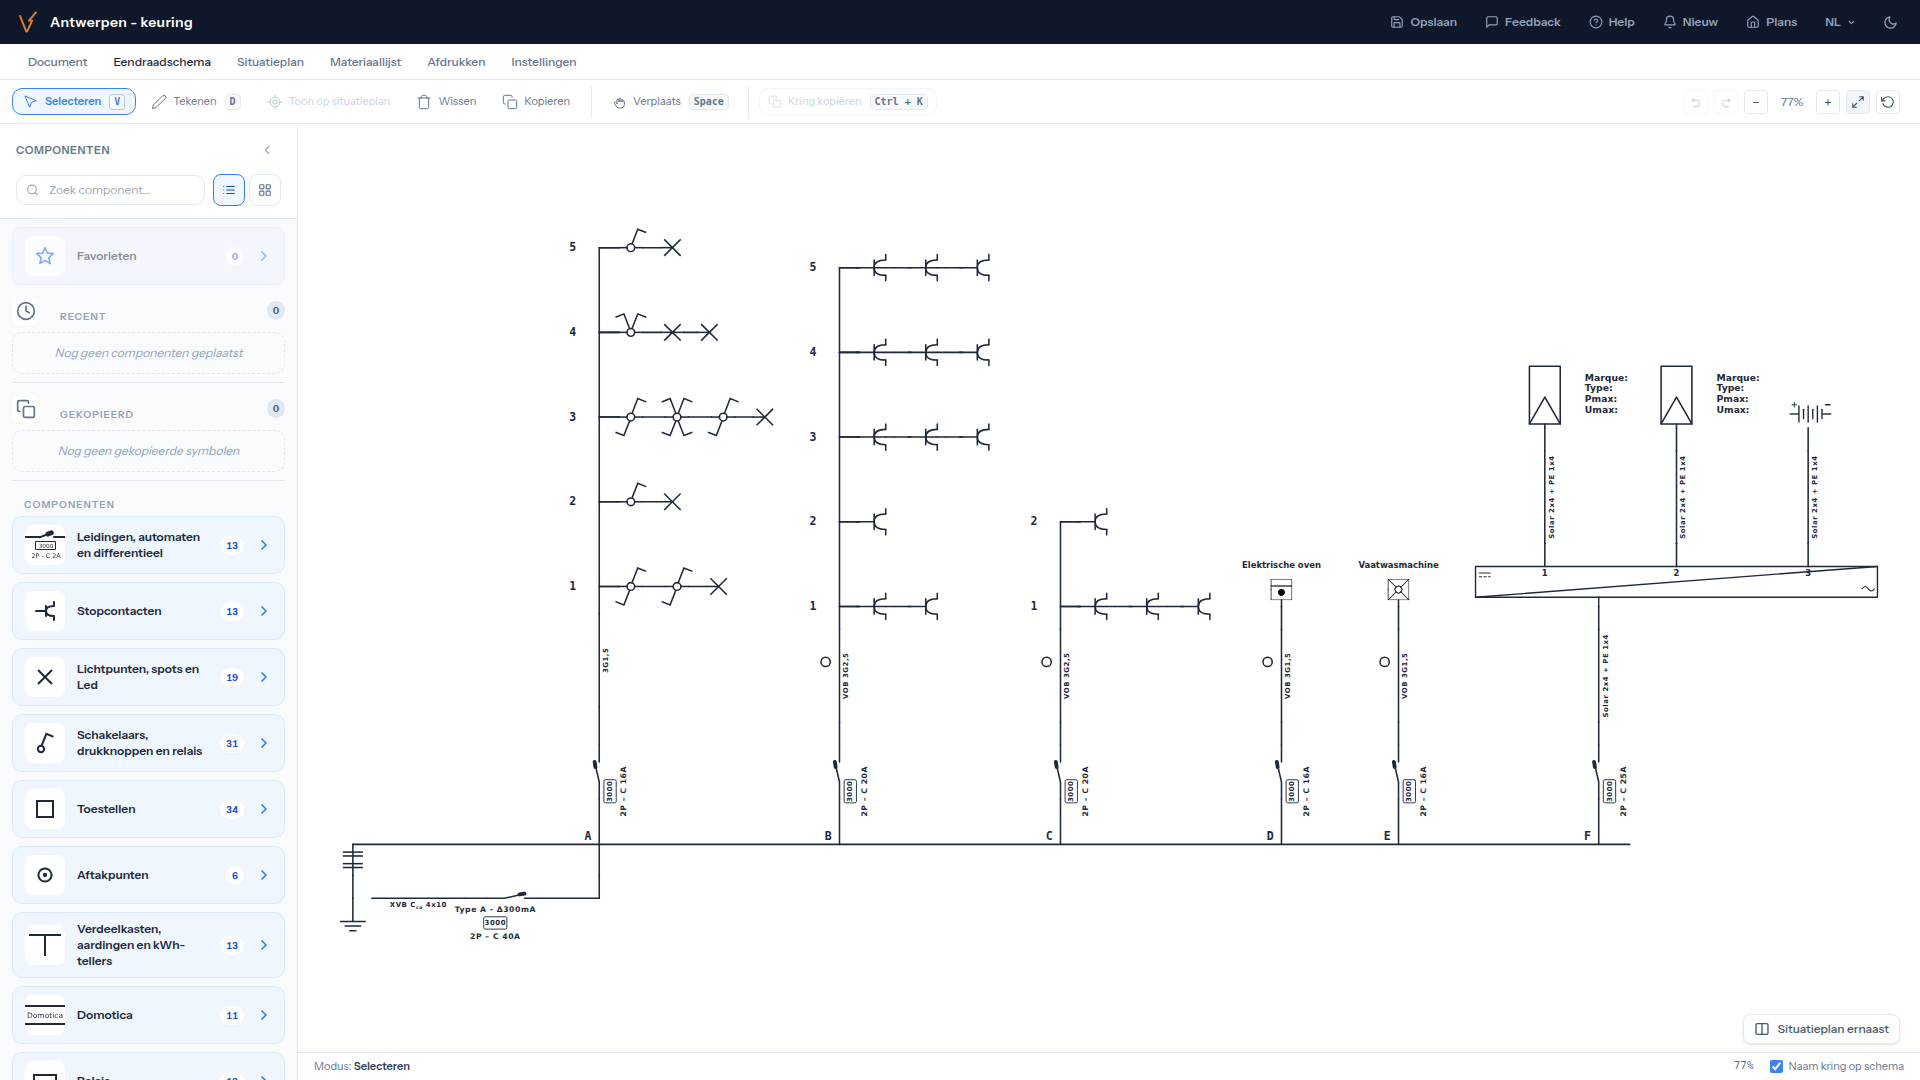
Task: Click the 77% zoom value
Action: click(1791, 102)
